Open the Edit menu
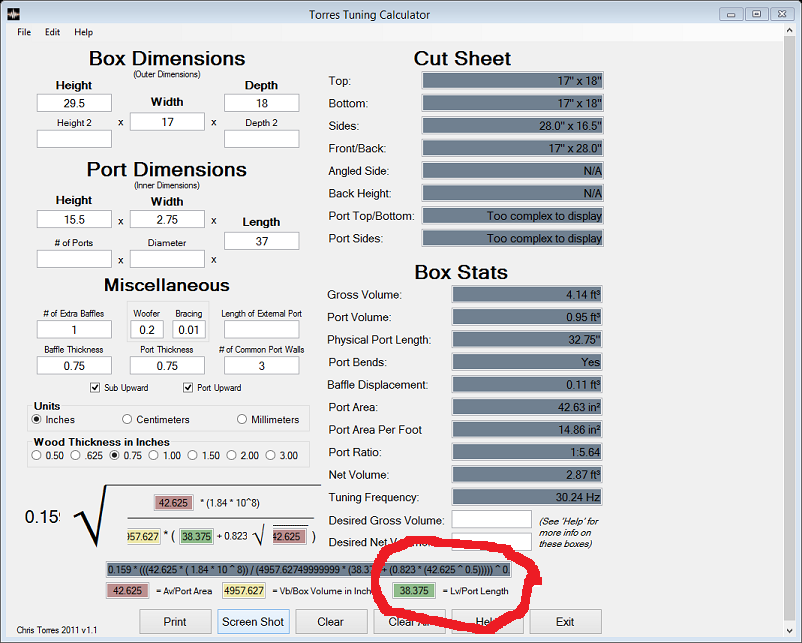This screenshot has width=802, height=643. [x=52, y=32]
